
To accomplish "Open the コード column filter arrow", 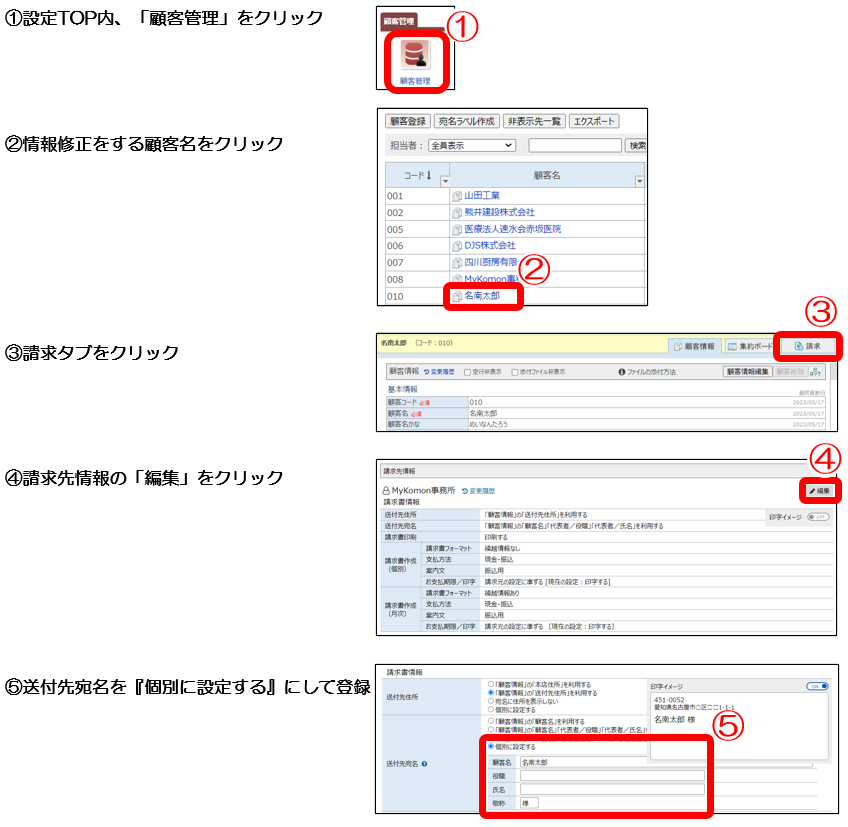I will tap(445, 181).
